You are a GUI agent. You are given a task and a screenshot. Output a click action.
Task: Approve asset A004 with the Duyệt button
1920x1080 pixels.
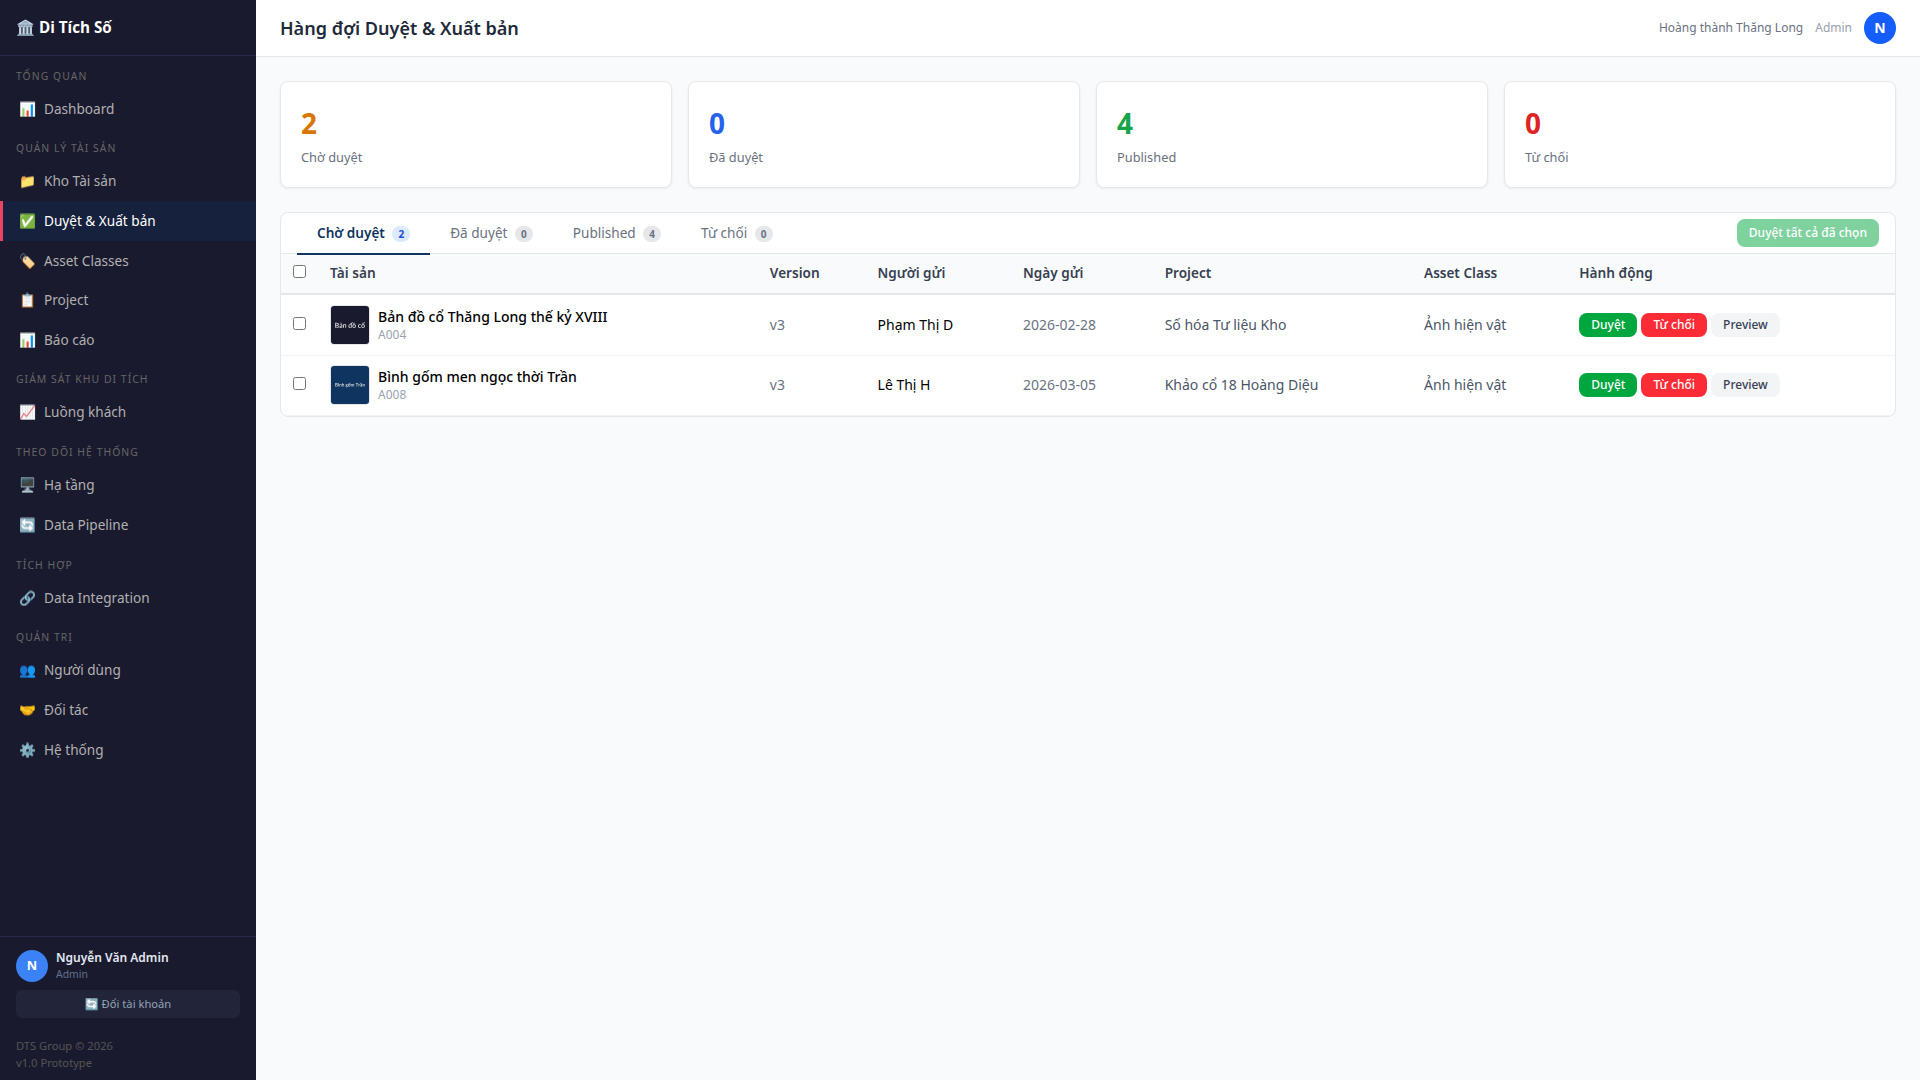[1607, 325]
